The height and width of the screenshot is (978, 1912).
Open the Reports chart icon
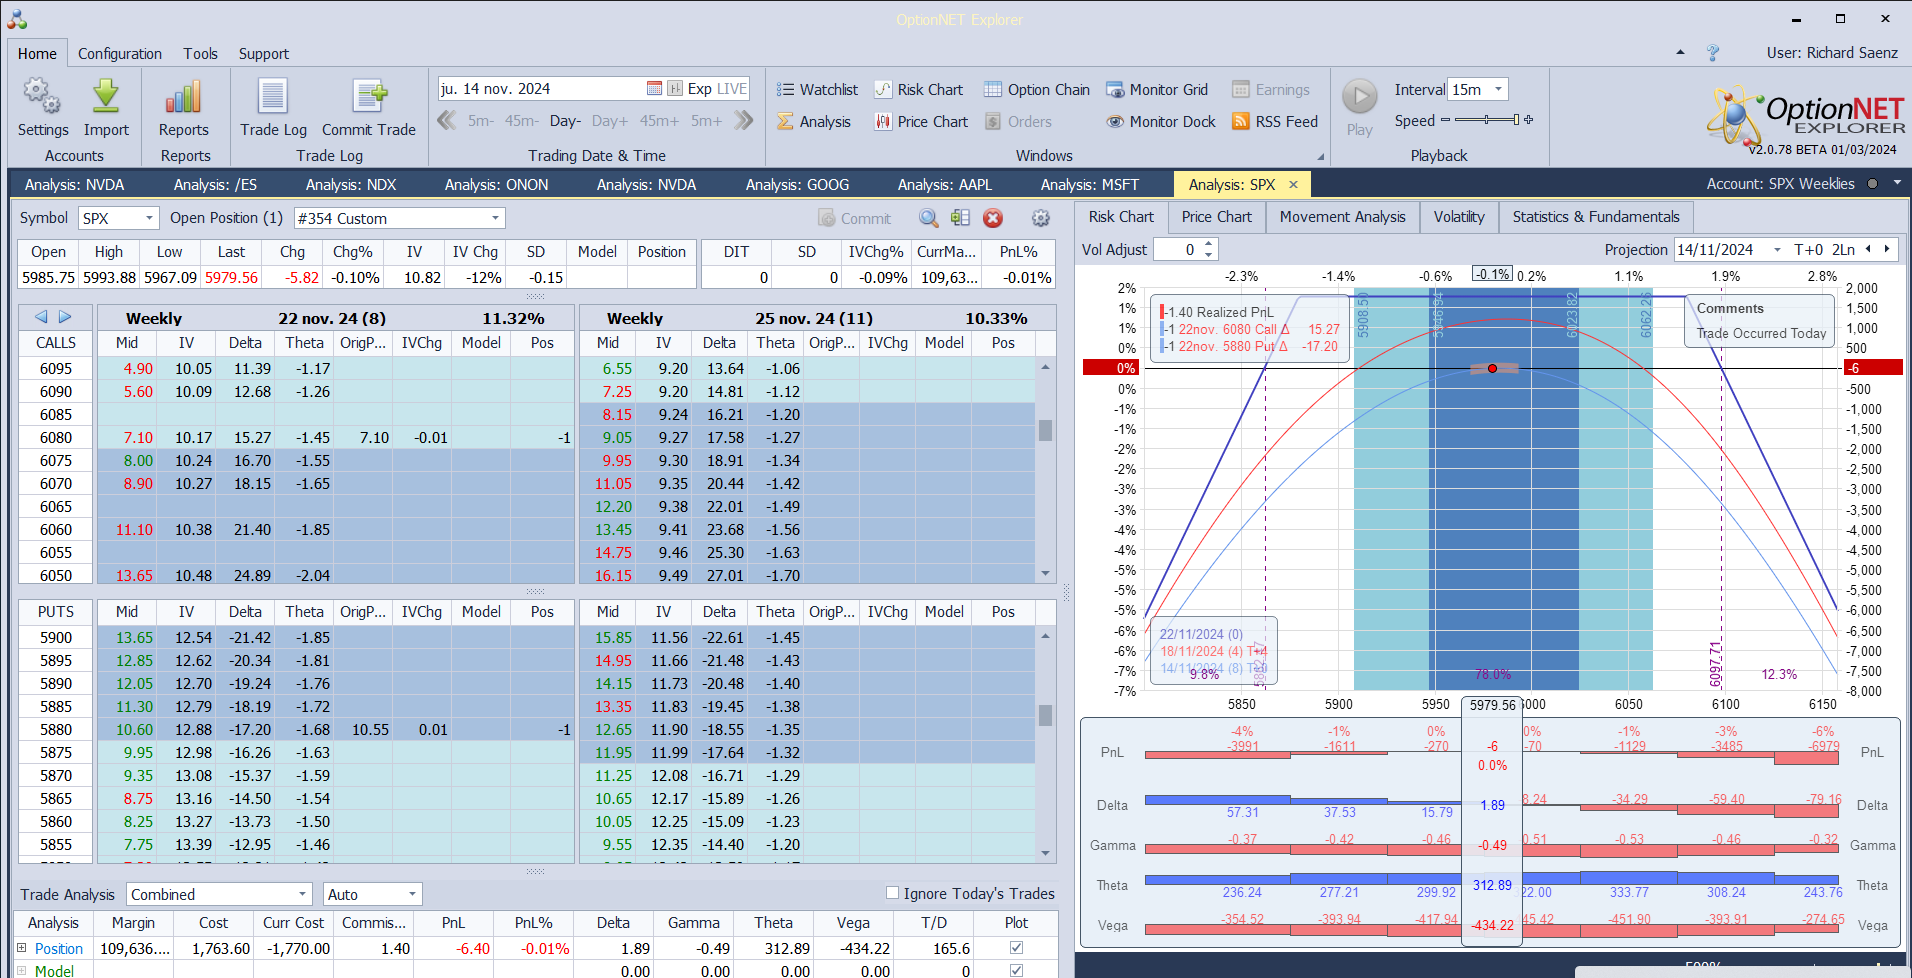[x=183, y=98]
